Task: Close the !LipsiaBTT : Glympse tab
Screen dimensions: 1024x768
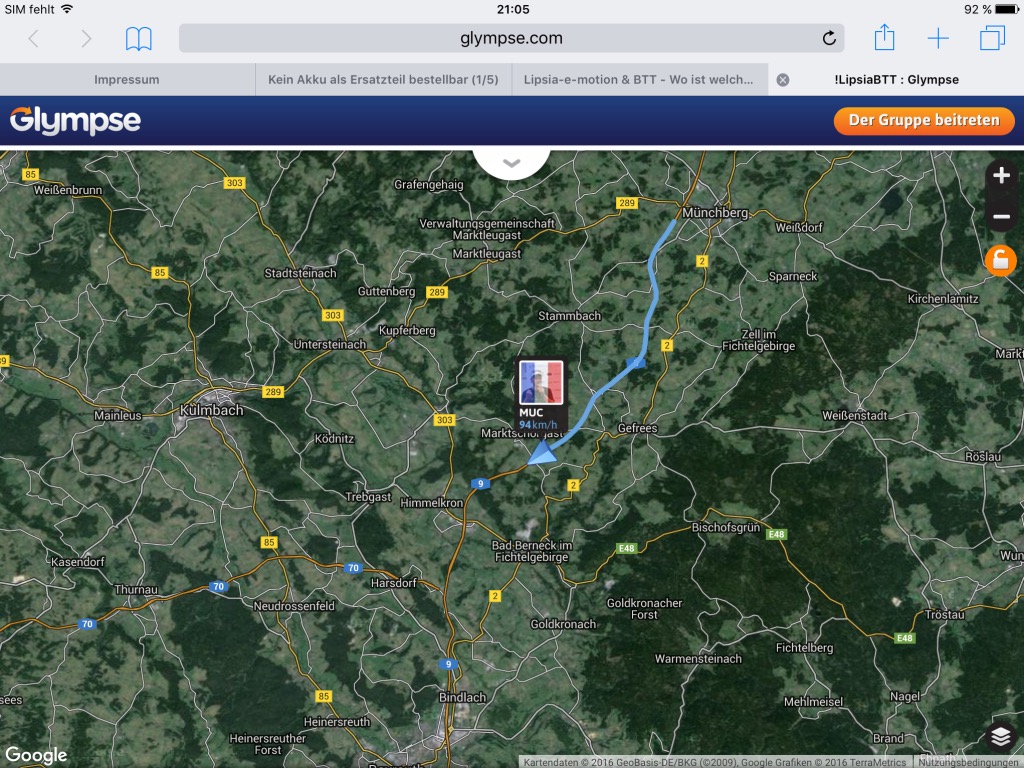Action: [x=783, y=80]
